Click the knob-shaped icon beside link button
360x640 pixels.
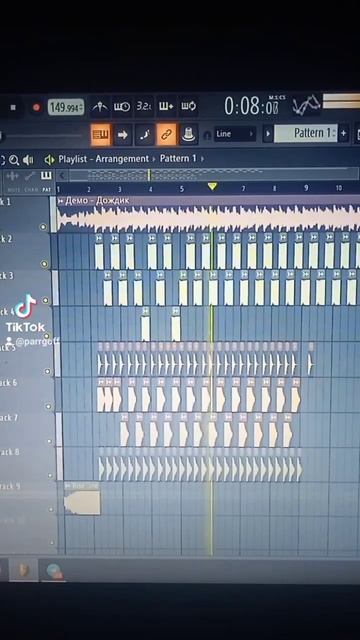pos(188,134)
